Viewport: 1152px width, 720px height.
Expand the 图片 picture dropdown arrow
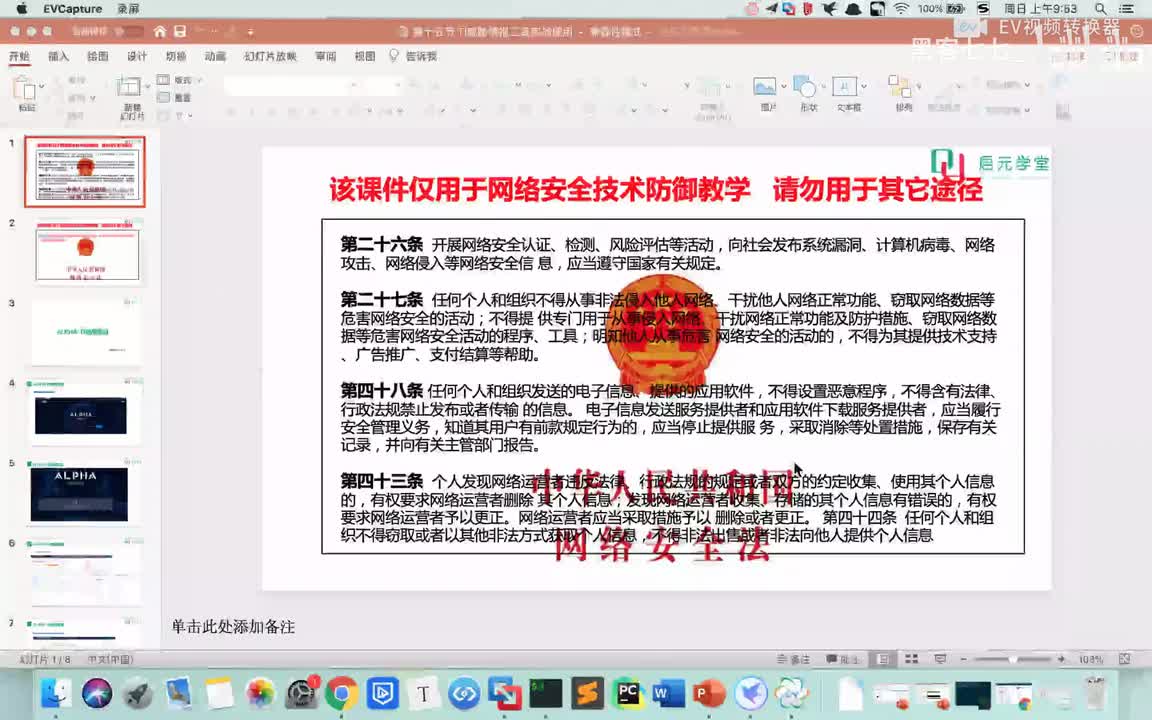784,87
